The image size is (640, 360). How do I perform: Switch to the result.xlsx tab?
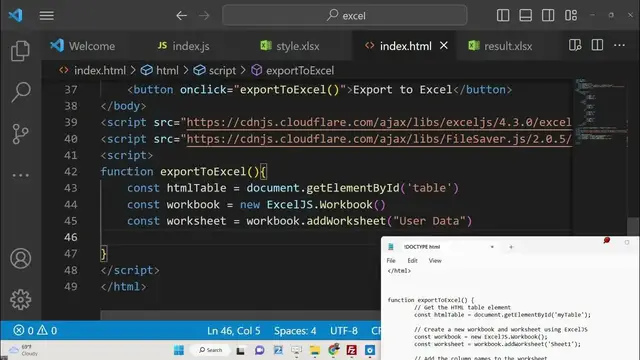pos(501,46)
